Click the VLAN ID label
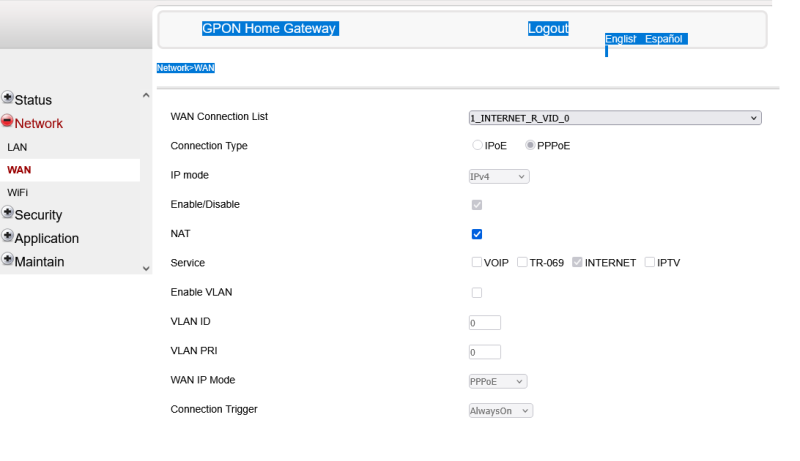 [x=190, y=322]
